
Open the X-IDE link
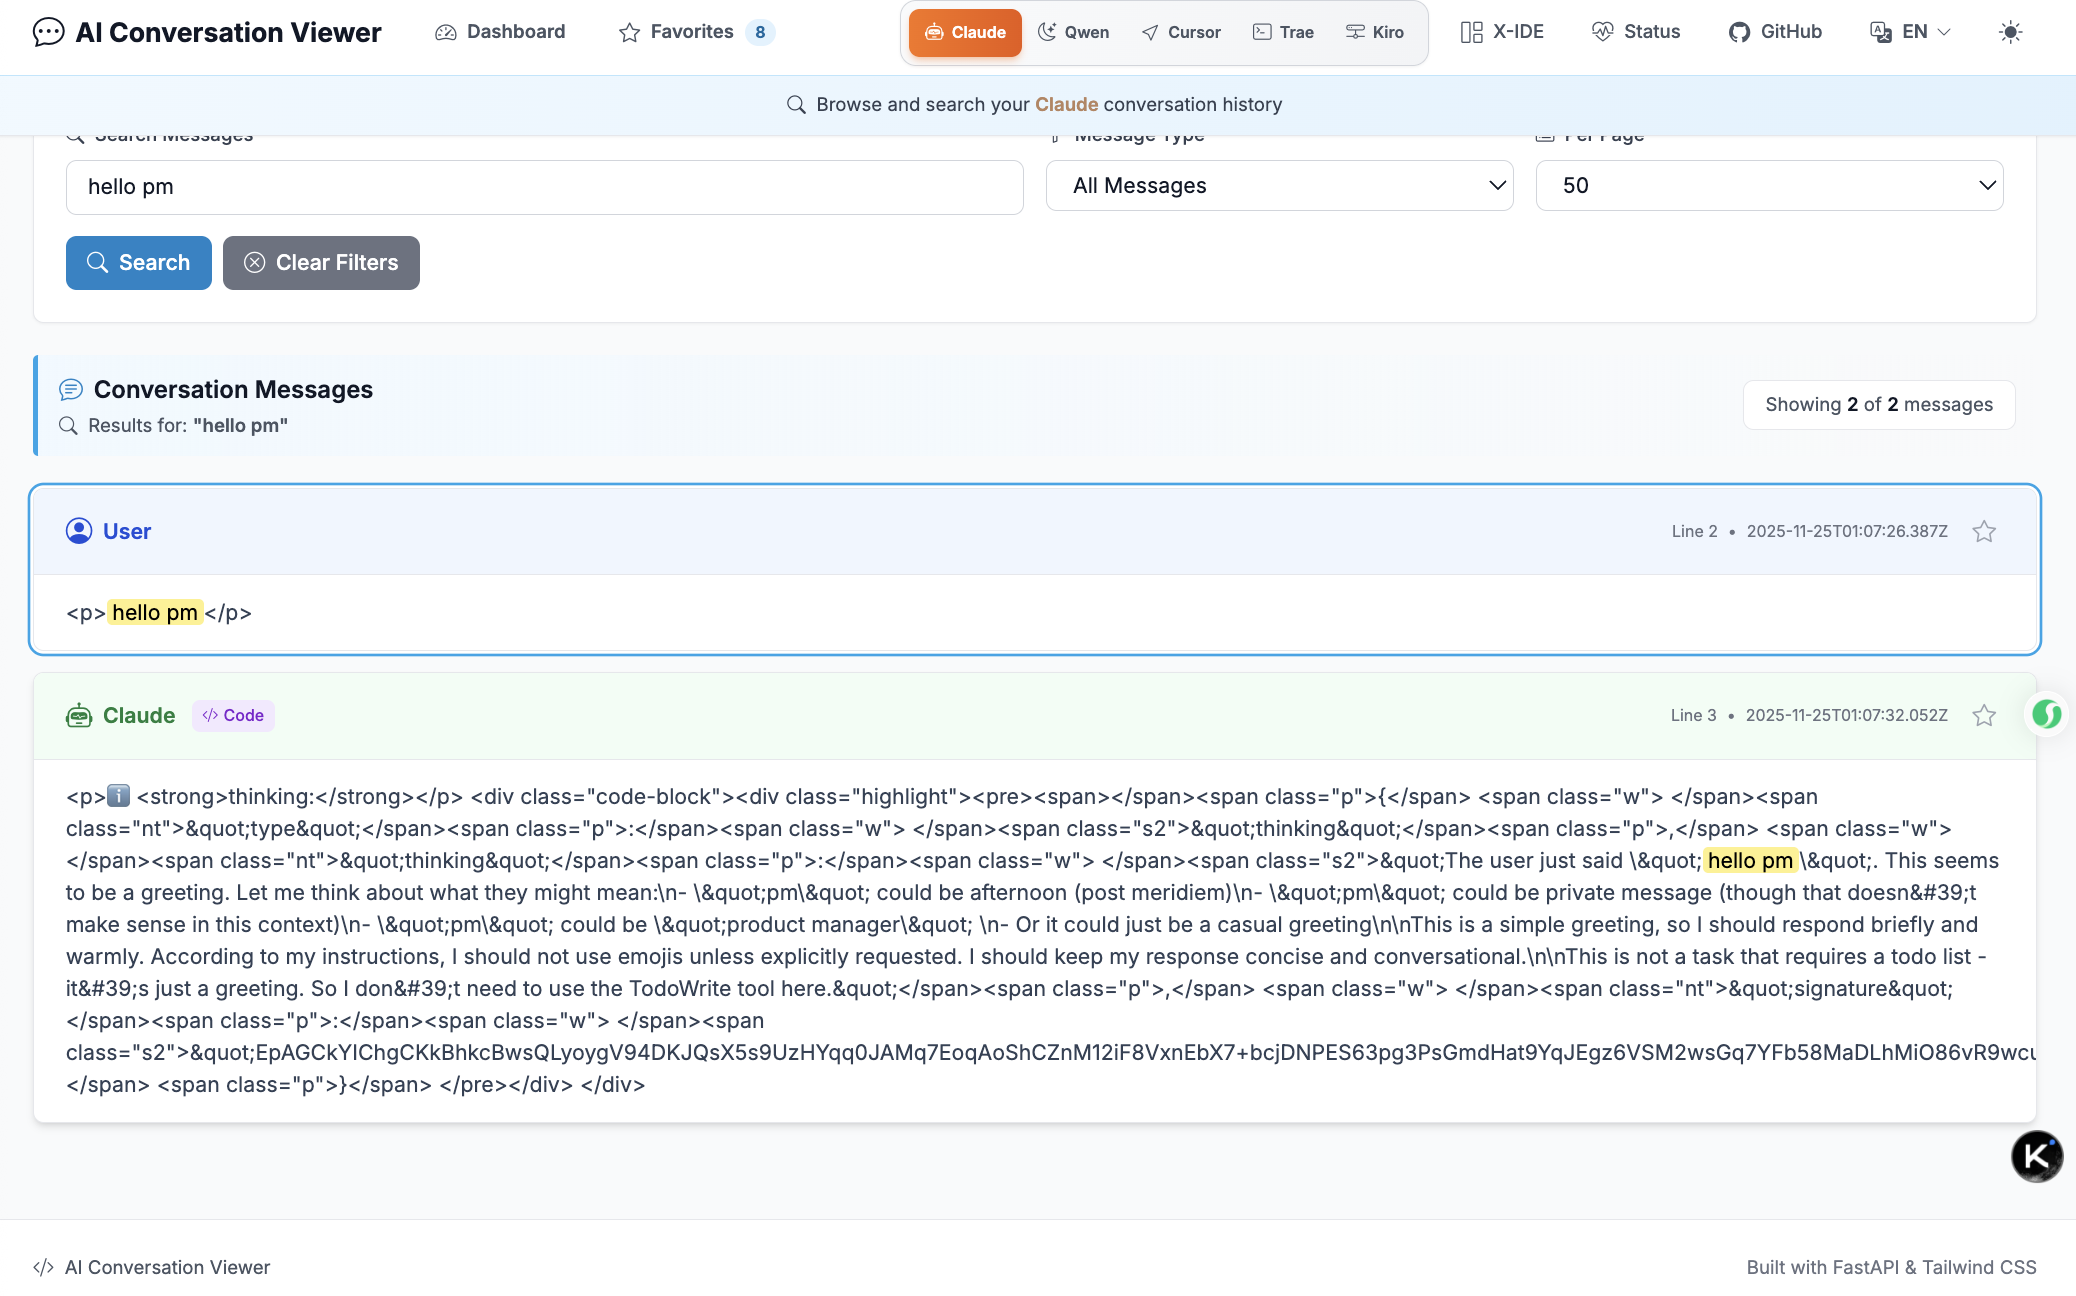click(1502, 32)
